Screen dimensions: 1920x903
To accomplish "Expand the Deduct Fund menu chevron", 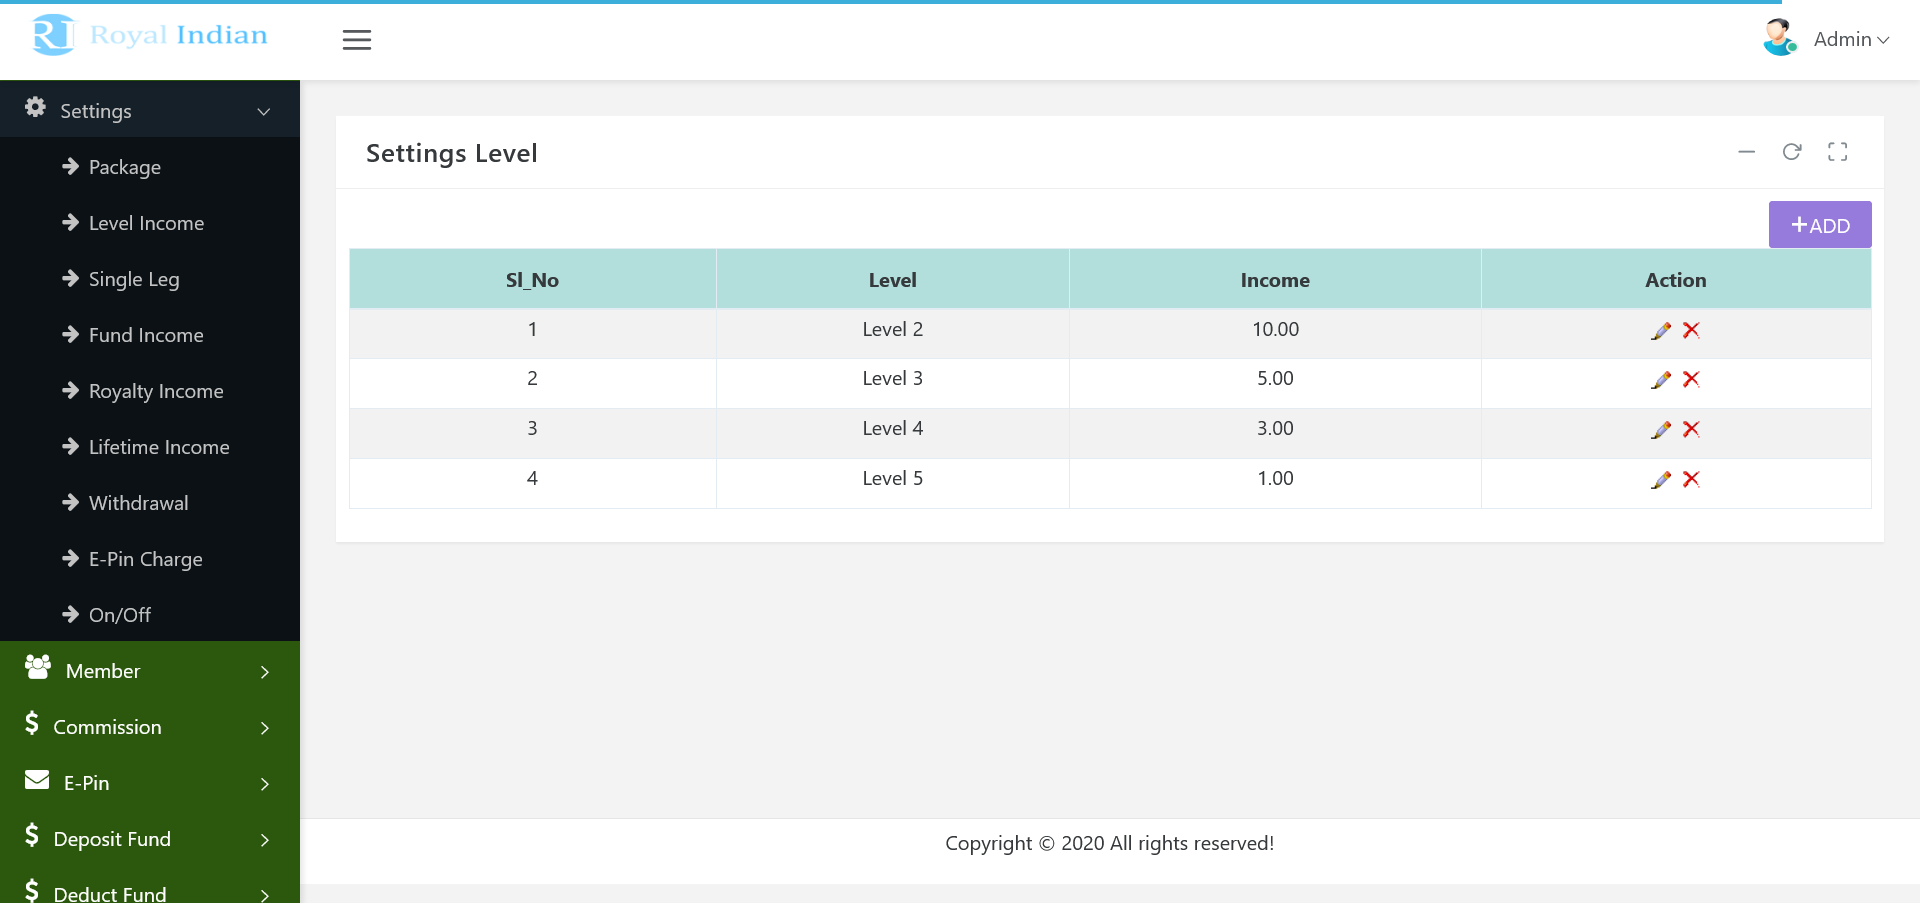I will tap(265, 895).
